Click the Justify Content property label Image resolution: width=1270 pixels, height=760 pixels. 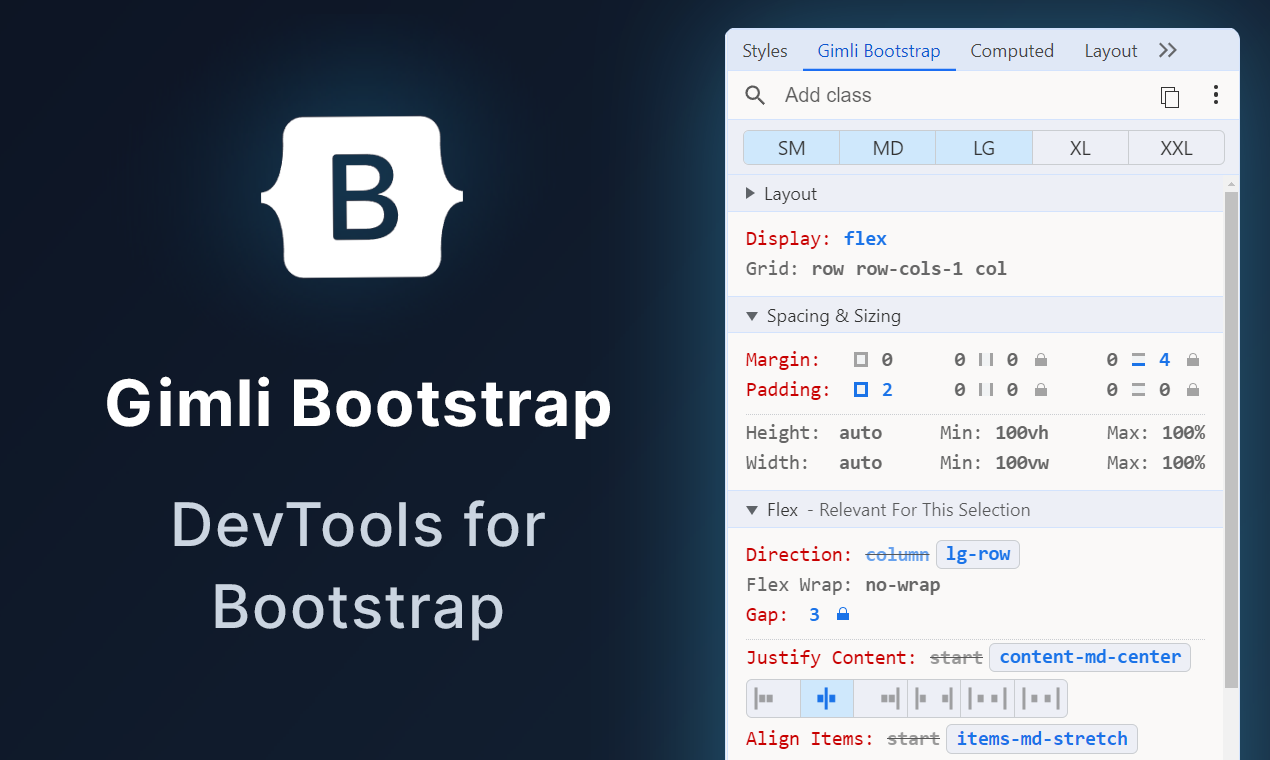[831, 657]
